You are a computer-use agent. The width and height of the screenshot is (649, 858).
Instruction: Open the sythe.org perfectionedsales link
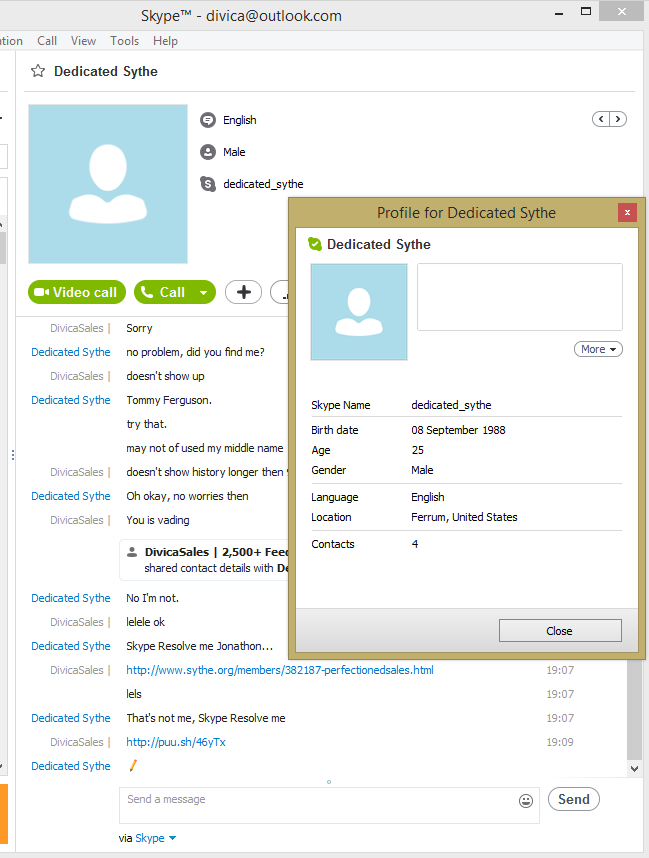280,670
